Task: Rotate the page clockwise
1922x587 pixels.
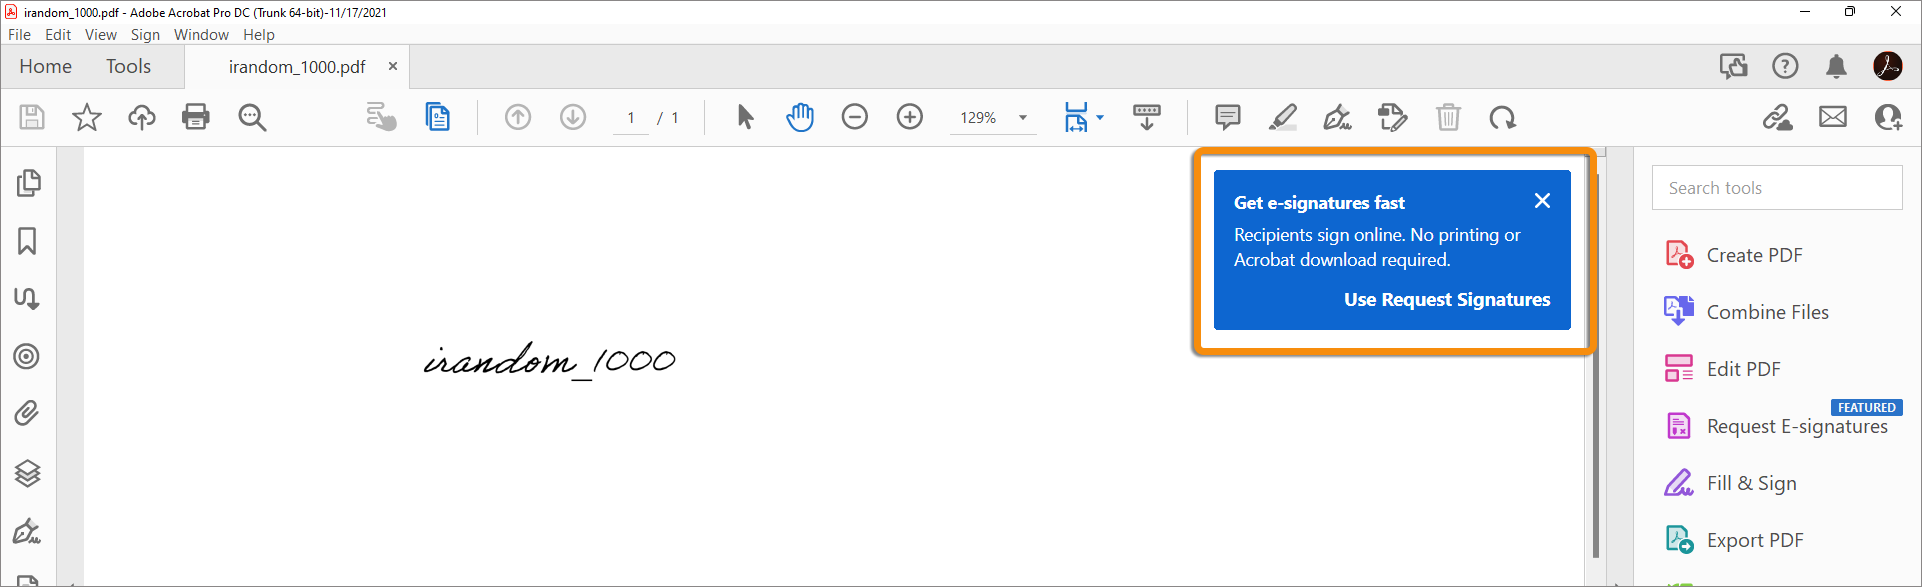Action: (x=1502, y=118)
